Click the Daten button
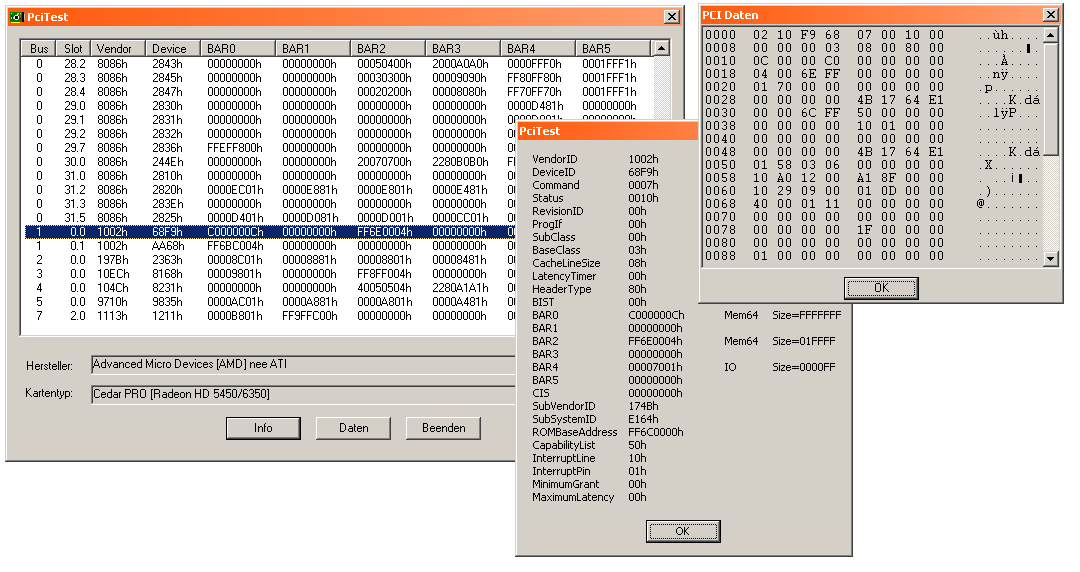The image size is (1080, 572). pyautogui.click(x=353, y=428)
